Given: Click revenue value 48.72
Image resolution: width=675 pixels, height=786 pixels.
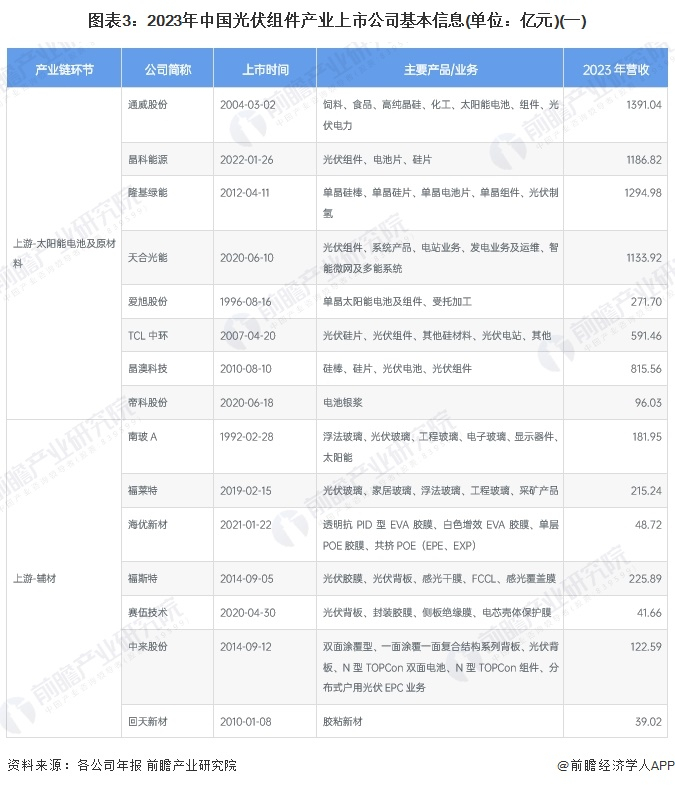Looking at the screenshot, I should tap(648, 524).
